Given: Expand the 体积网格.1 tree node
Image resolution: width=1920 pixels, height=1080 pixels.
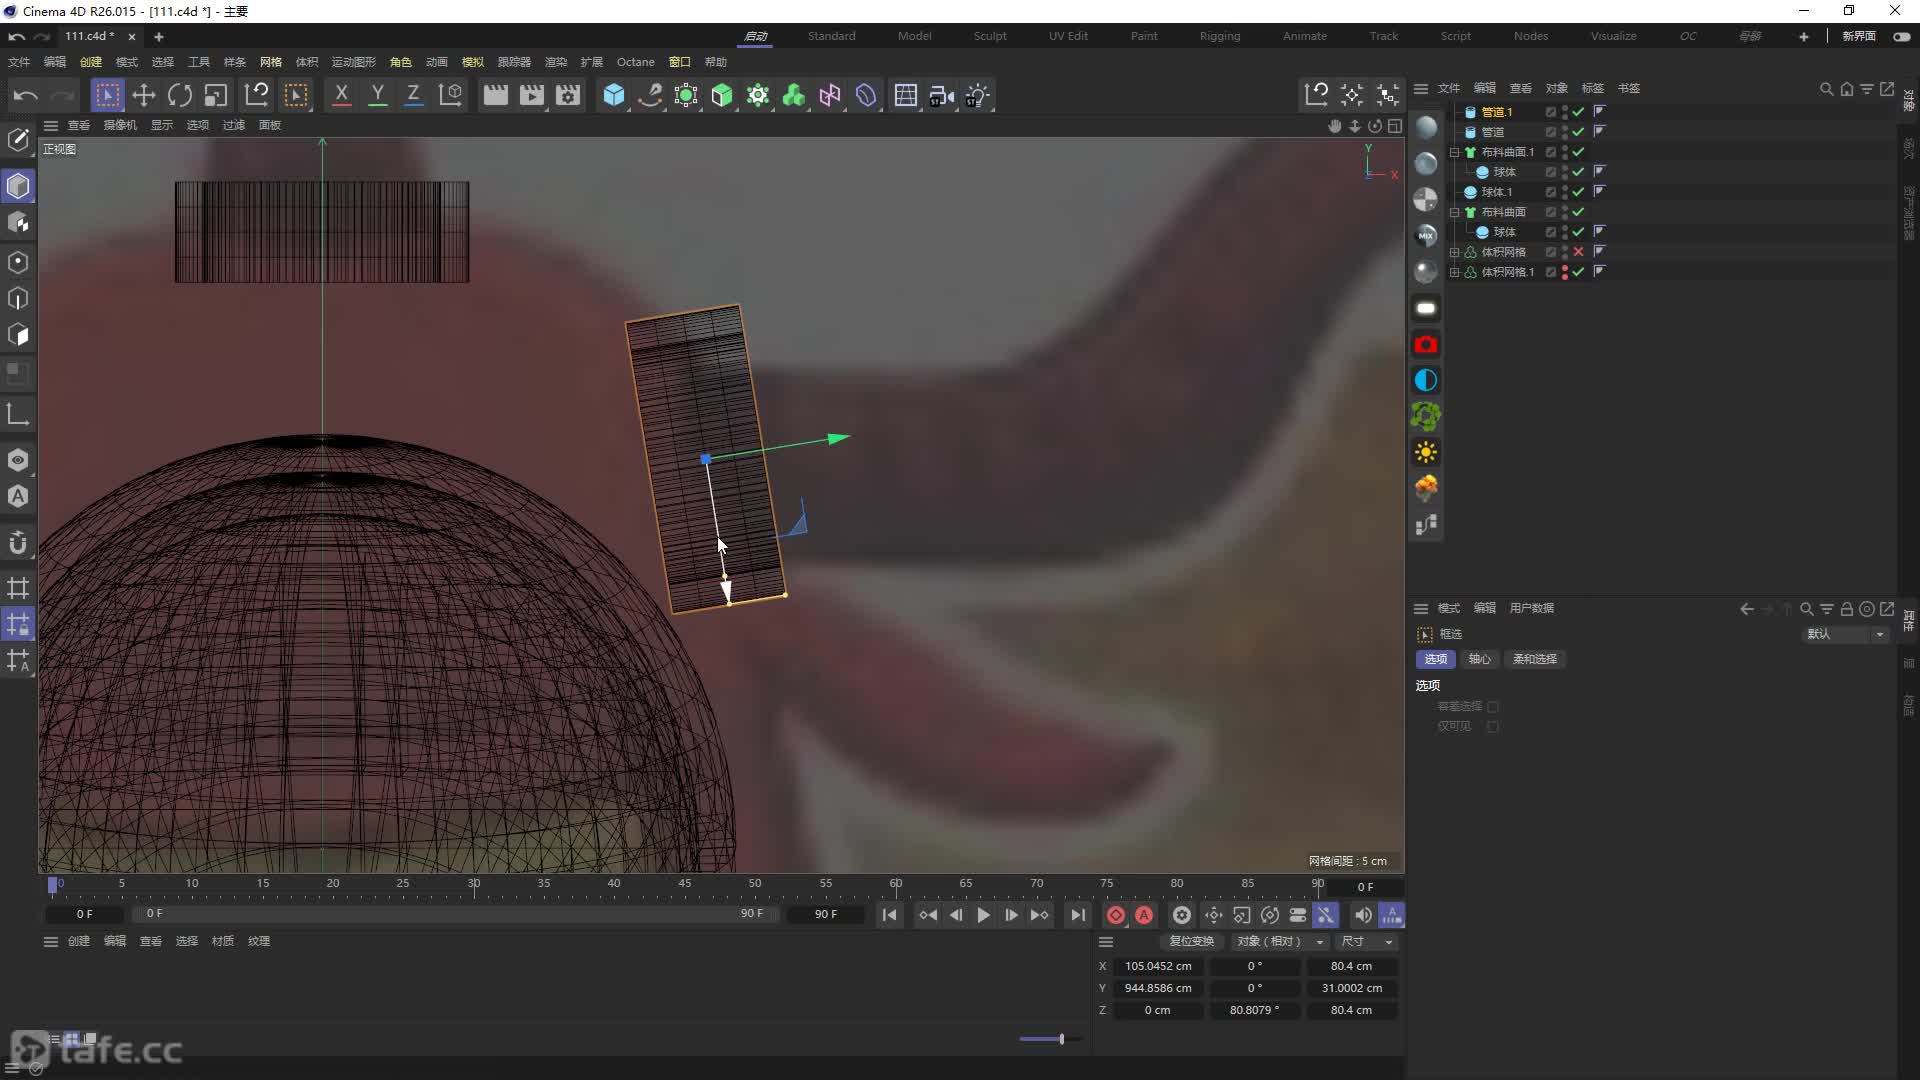Looking at the screenshot, I should tap(1455, 272).
